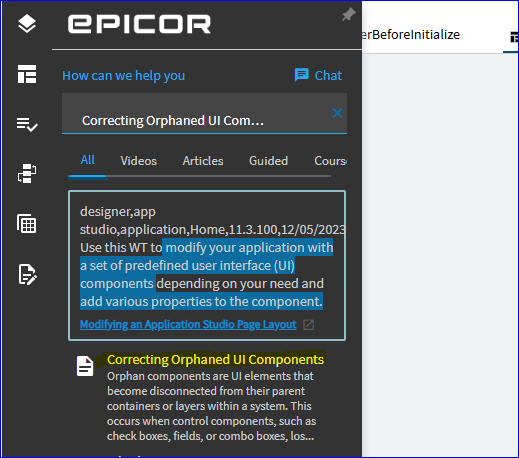519x458 pixels.
Task: Switch to the Courses tab
Action: [330, 161]
